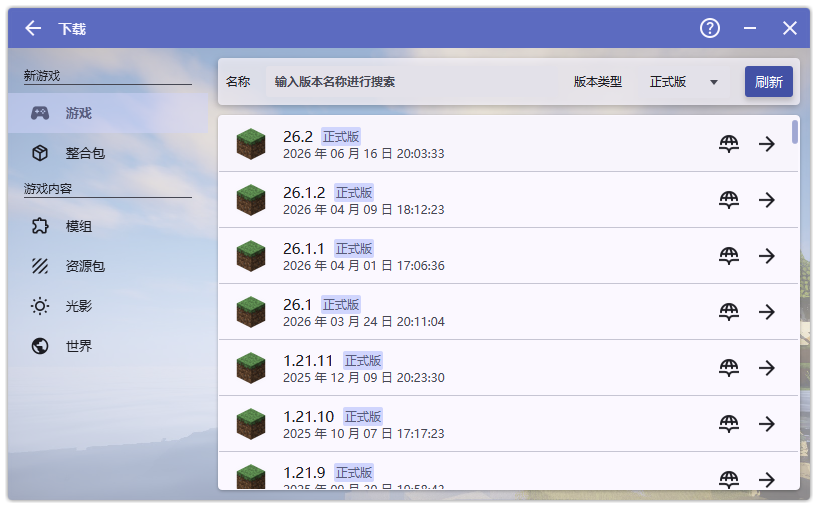Click the globe icon for version 26.2
The width and height of the screenshot is (819, 509).
729,144
